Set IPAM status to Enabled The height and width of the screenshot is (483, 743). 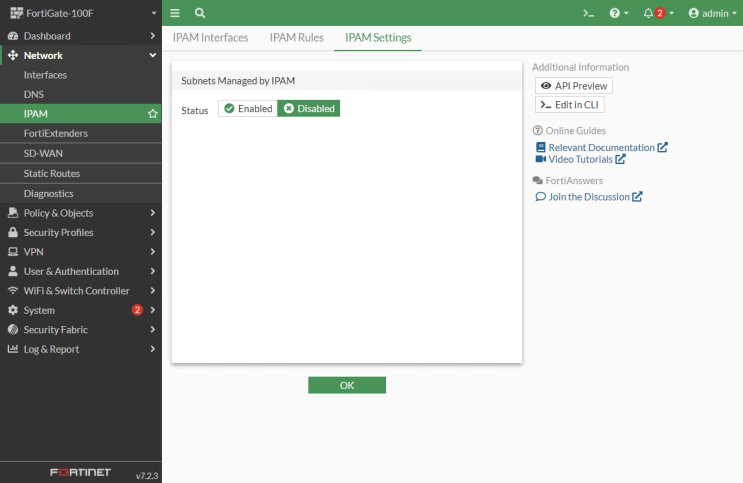[248, 109]
